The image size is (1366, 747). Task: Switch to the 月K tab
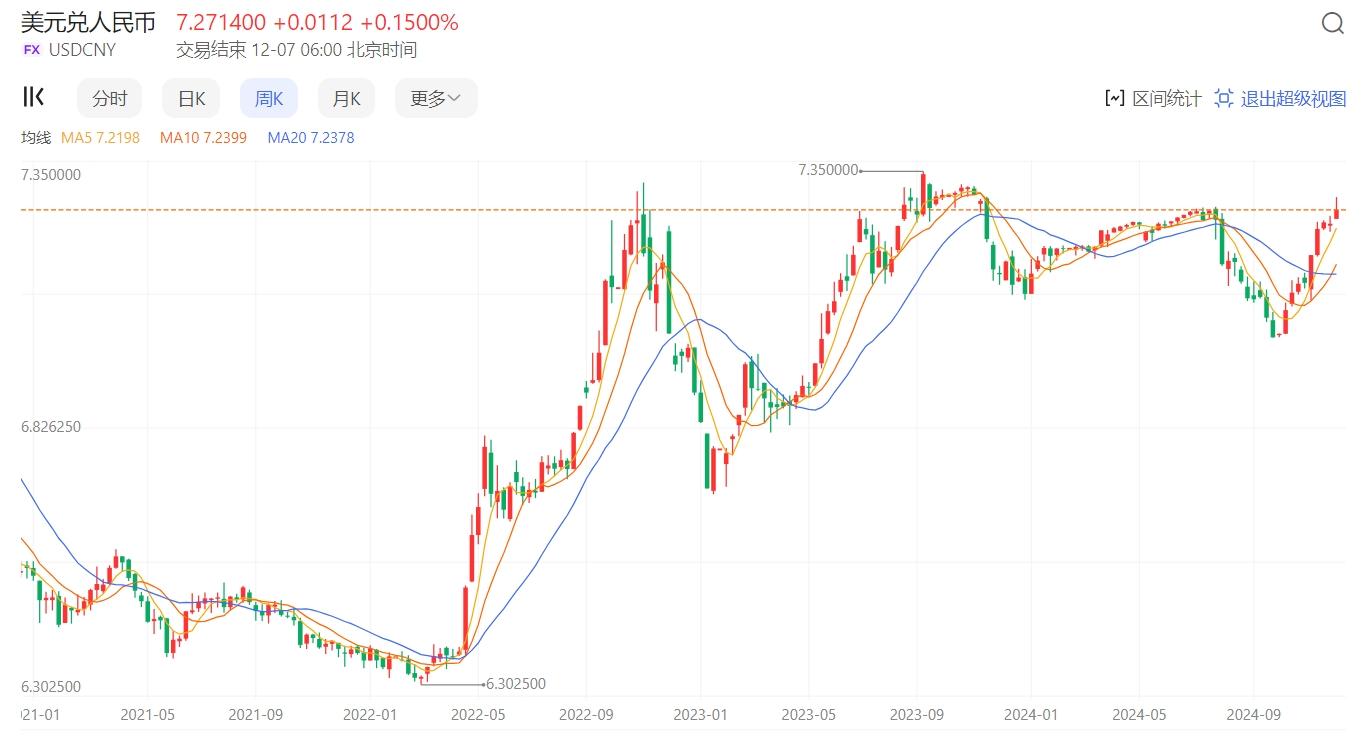coord(346,98)
